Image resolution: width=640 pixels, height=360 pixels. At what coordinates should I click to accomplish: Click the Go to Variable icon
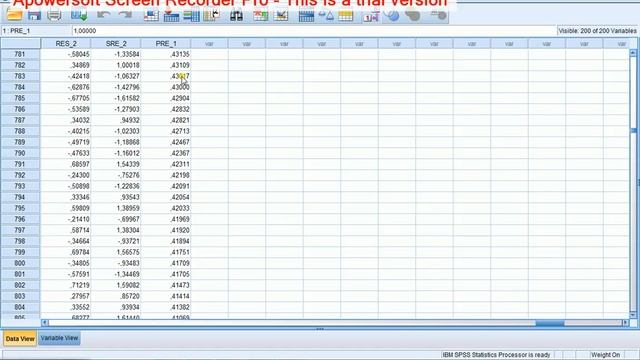pos(171,16)
